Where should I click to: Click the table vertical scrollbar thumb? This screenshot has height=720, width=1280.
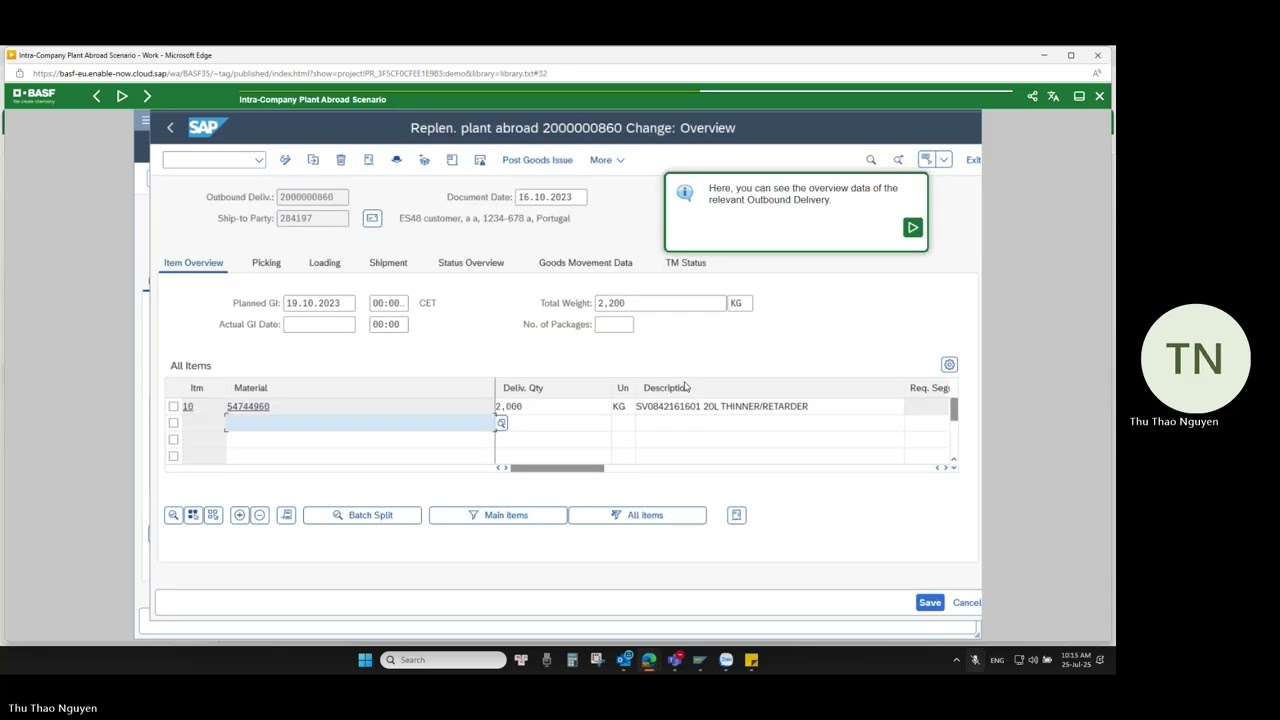[954, 409]
